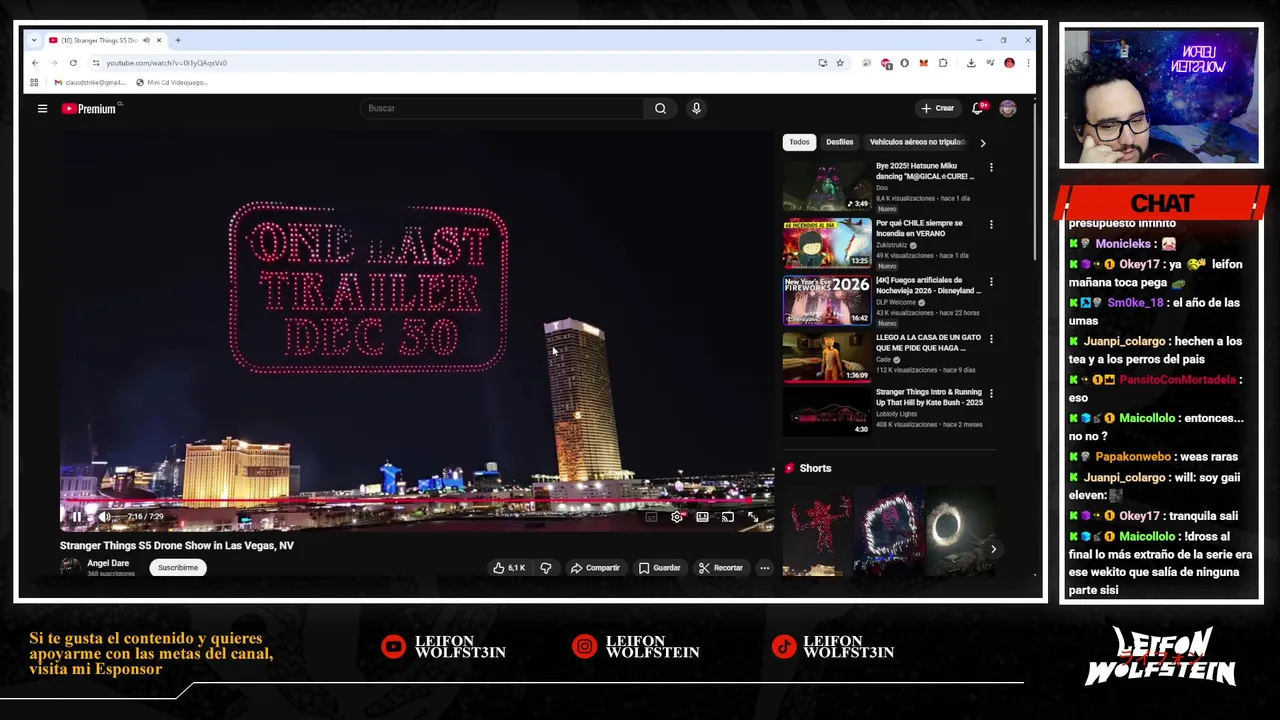Open options for Bye 2025 Hatsune Miku video
This screenshot has width=1280, height=720.
[x=991, y=168]
